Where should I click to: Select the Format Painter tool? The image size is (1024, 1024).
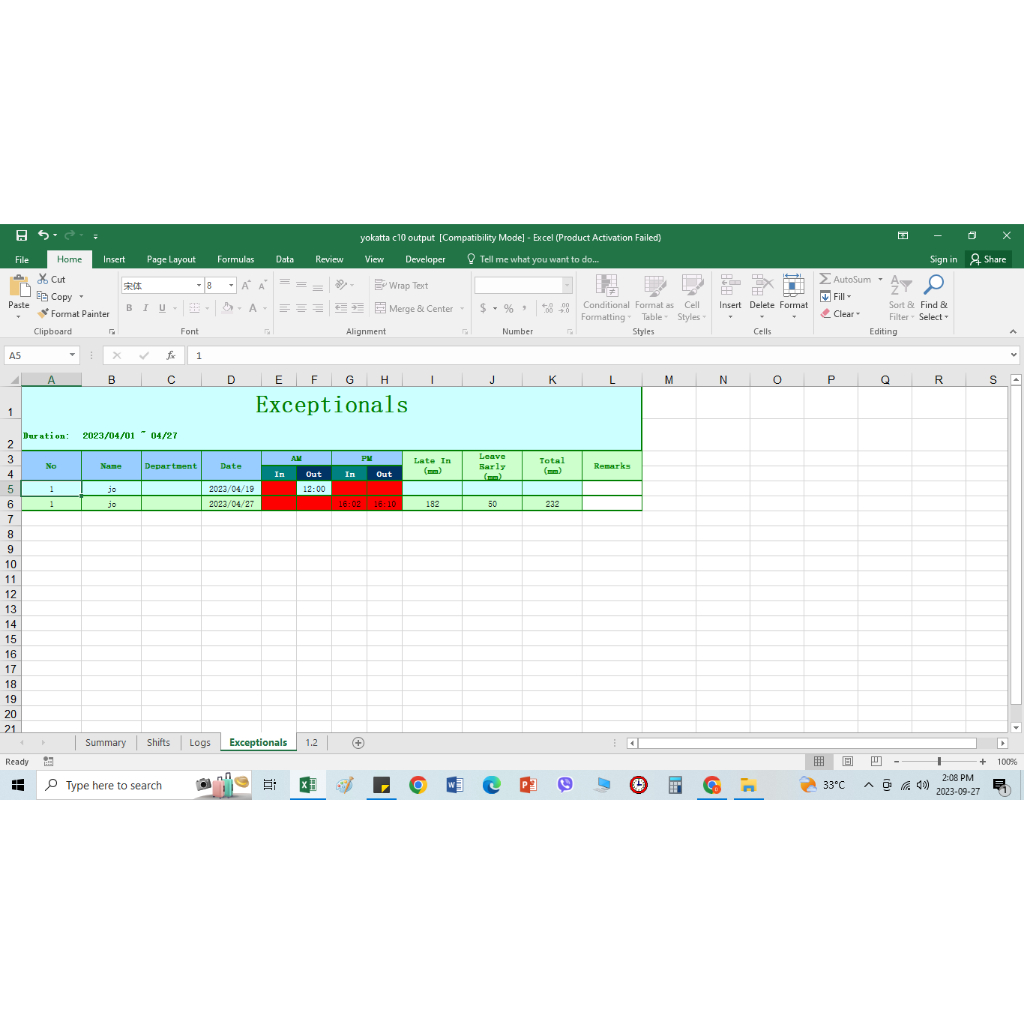point(74,314)
